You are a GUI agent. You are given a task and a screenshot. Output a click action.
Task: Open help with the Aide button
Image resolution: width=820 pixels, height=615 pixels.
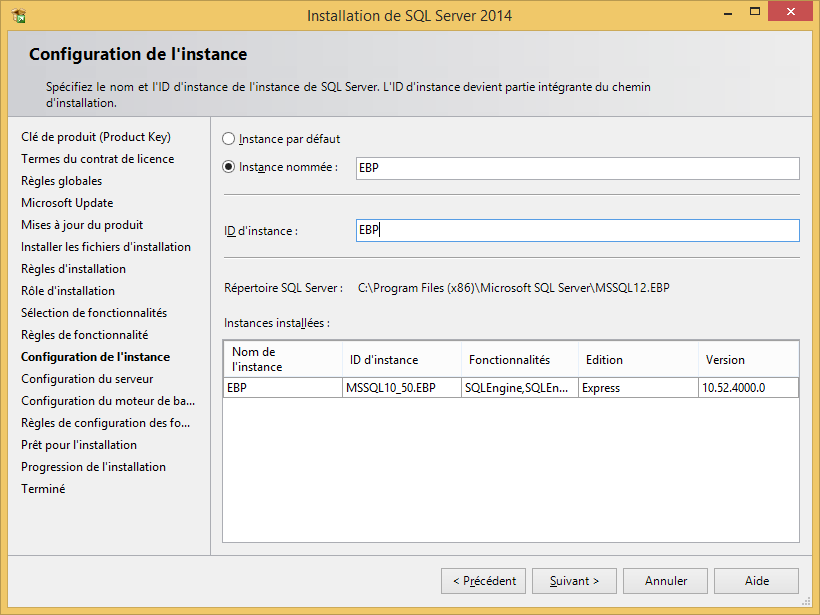point(756,581)
